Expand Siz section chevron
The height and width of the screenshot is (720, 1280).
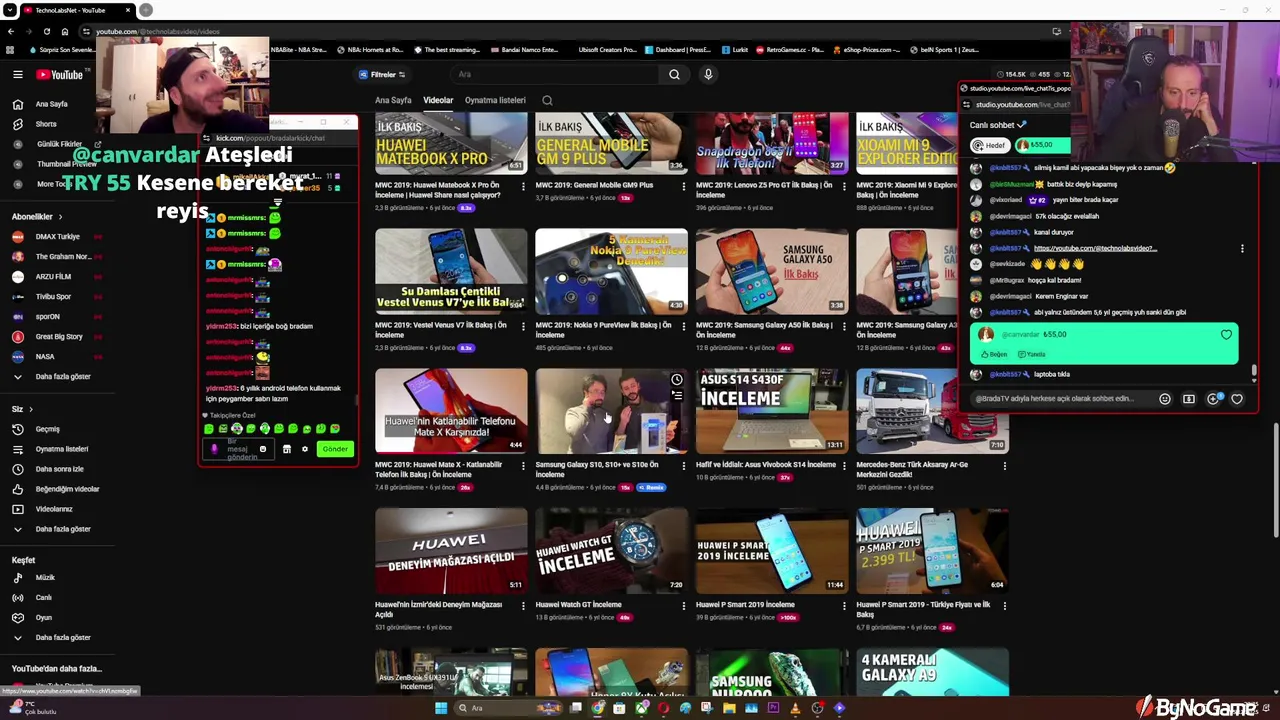[30, 409]
